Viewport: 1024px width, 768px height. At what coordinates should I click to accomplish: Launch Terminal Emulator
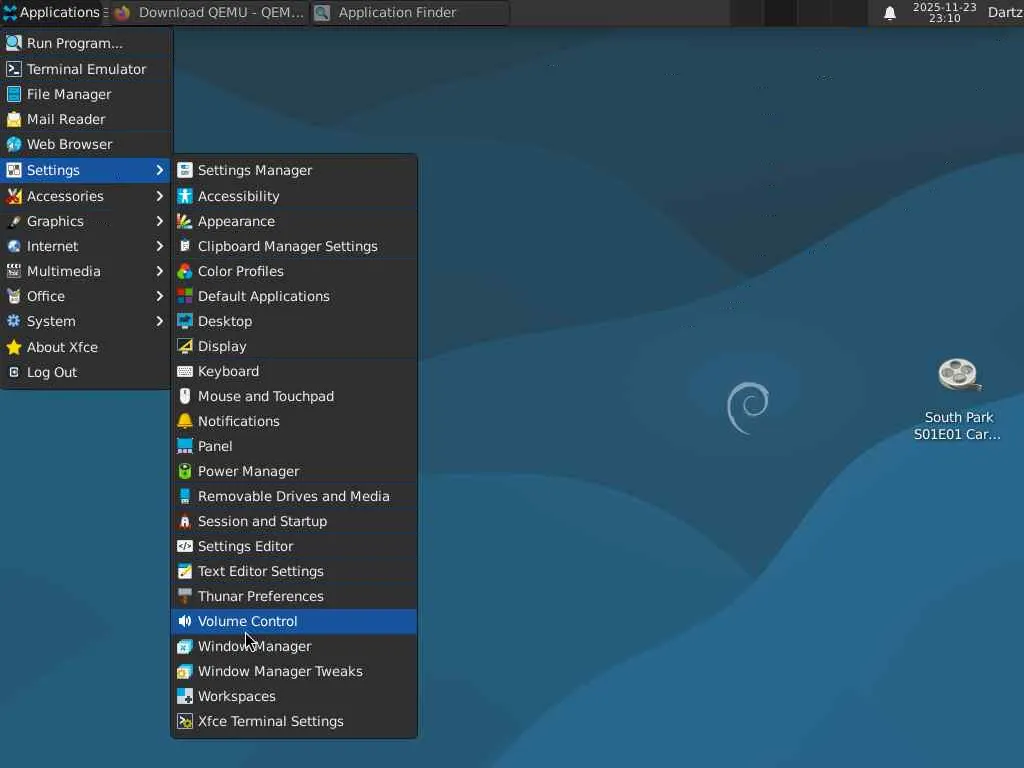click(x=86, y=69)
